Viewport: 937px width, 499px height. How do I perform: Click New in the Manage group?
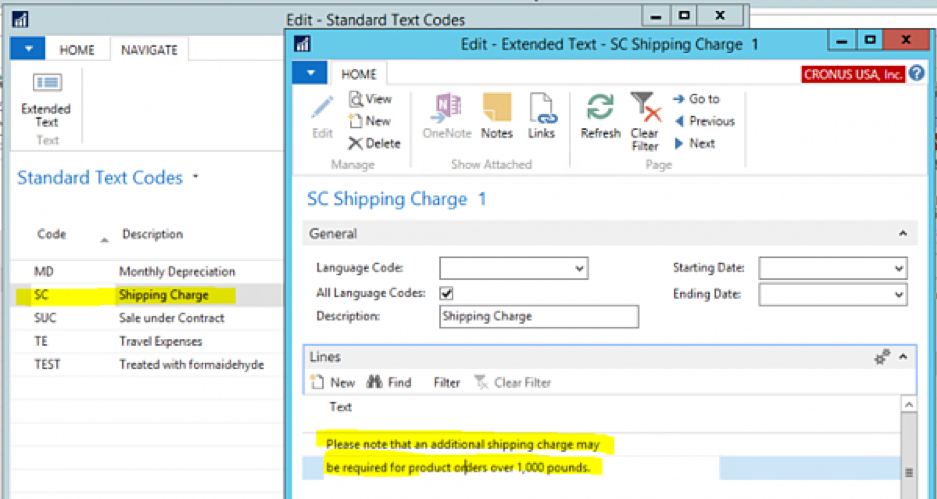coord(370,121)
